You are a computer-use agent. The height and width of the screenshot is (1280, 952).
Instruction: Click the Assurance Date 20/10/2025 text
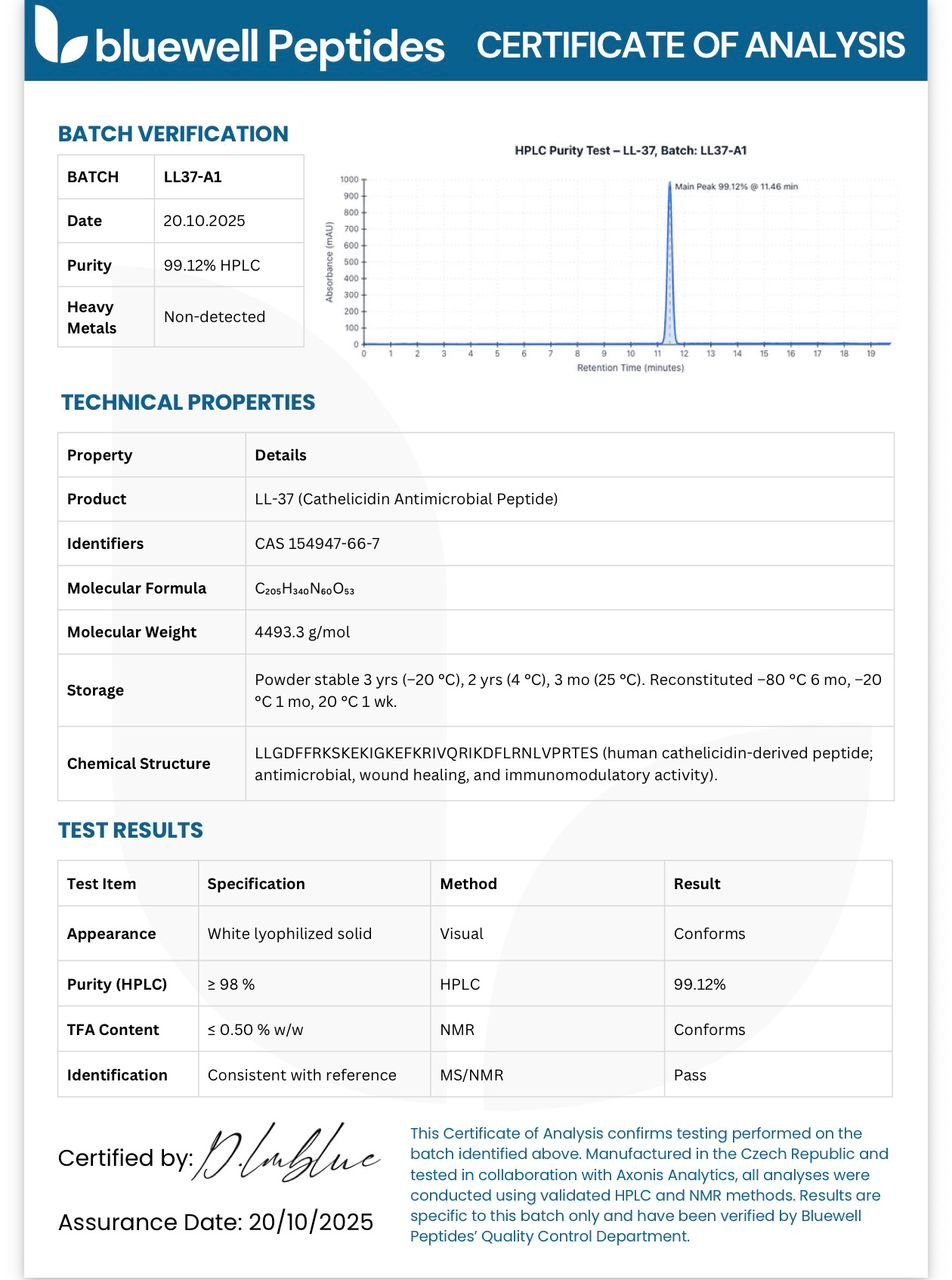pos(216,1222)
